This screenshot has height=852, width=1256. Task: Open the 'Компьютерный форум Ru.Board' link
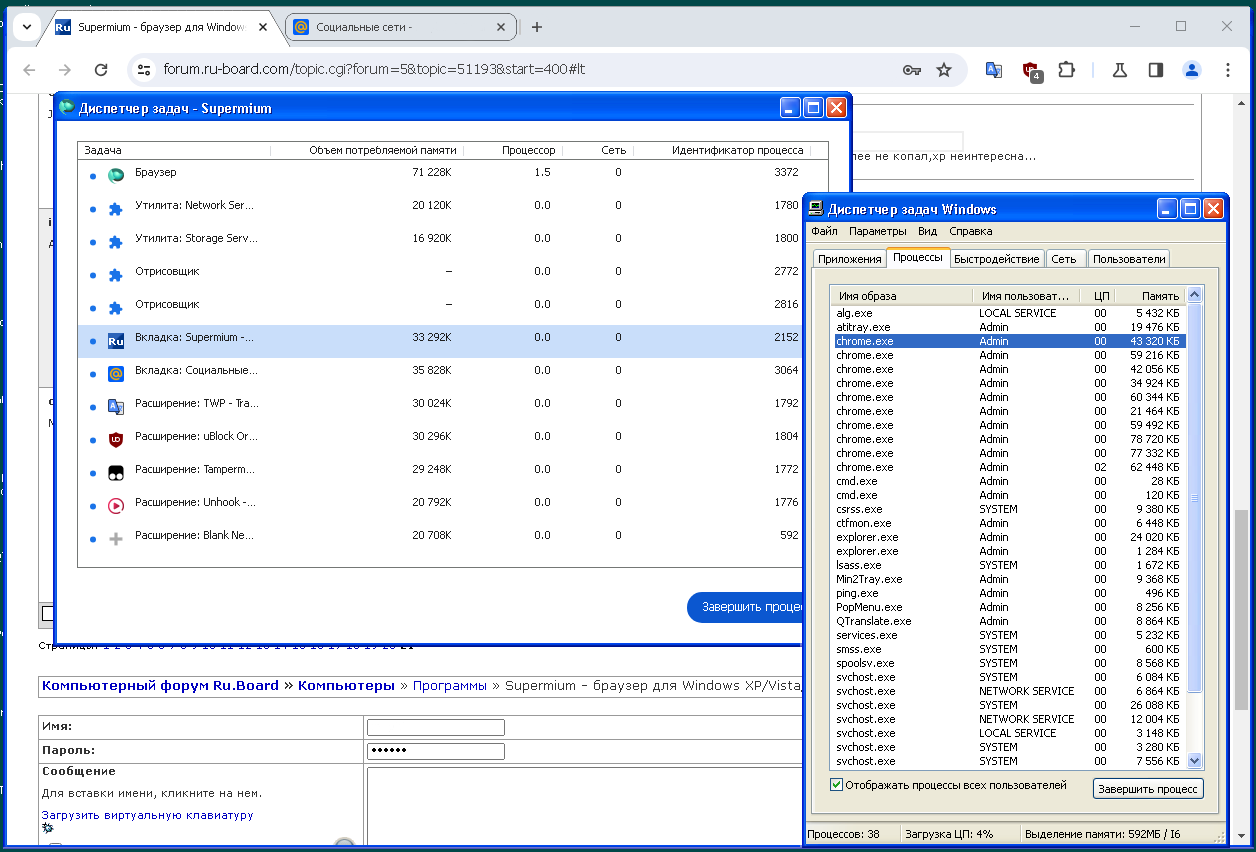160,686
